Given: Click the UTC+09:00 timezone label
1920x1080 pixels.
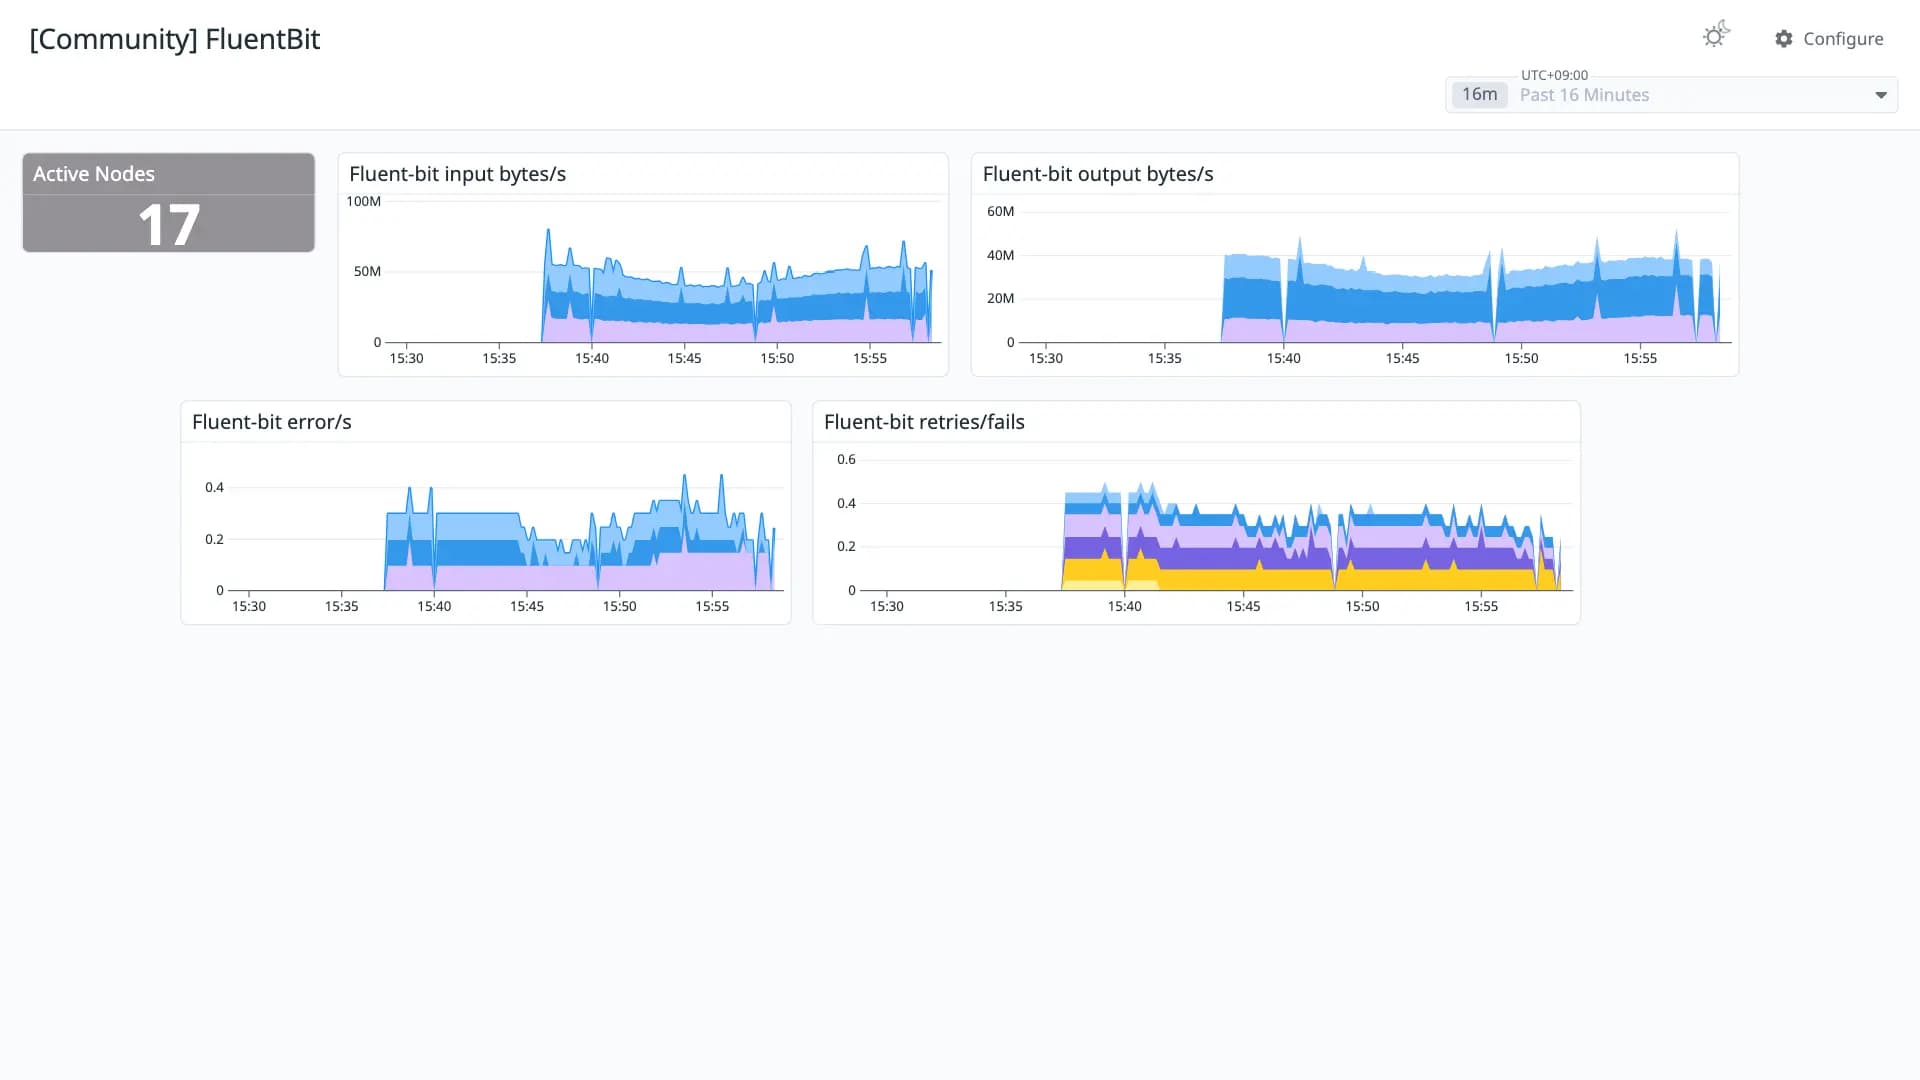Looking at the screenshot, I should [x=1554, y=75].
